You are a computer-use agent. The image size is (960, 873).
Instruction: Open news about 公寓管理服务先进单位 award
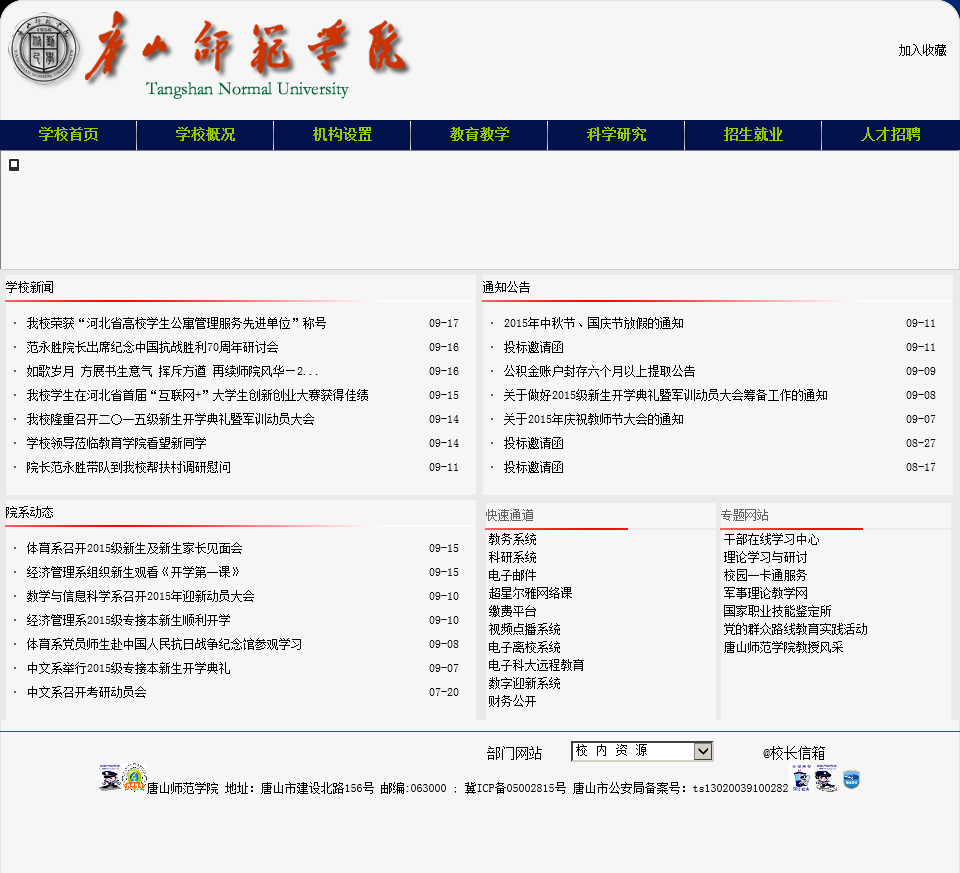pos(176,323)
